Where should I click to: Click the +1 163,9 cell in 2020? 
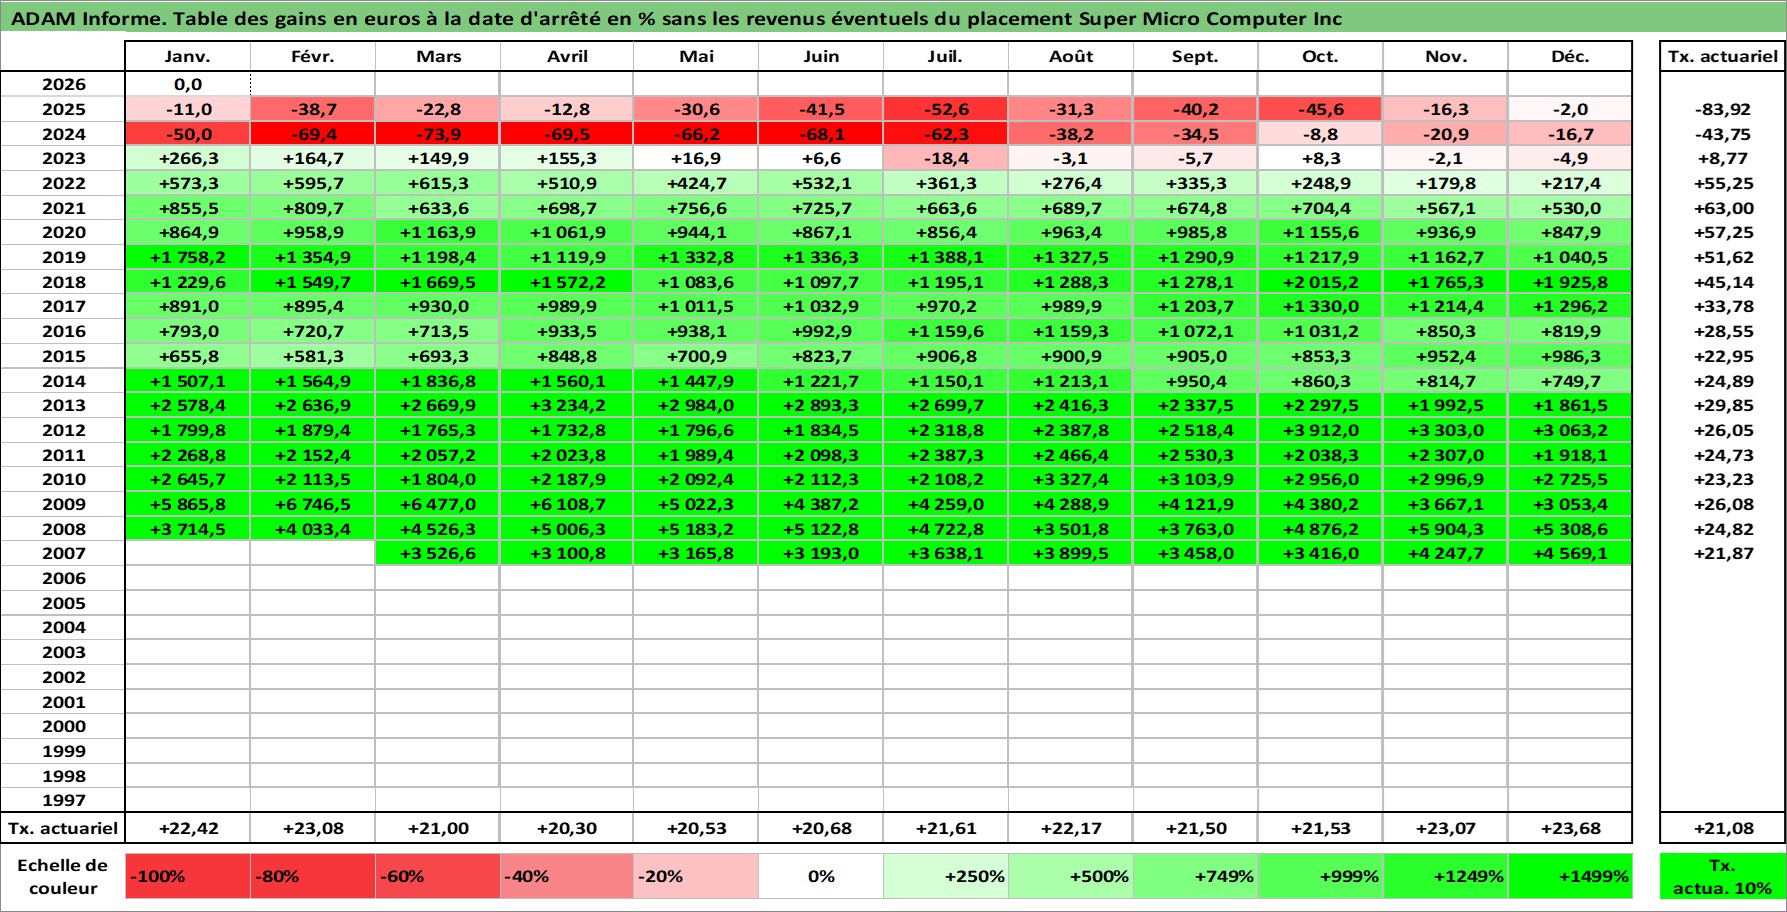point(438,232)
